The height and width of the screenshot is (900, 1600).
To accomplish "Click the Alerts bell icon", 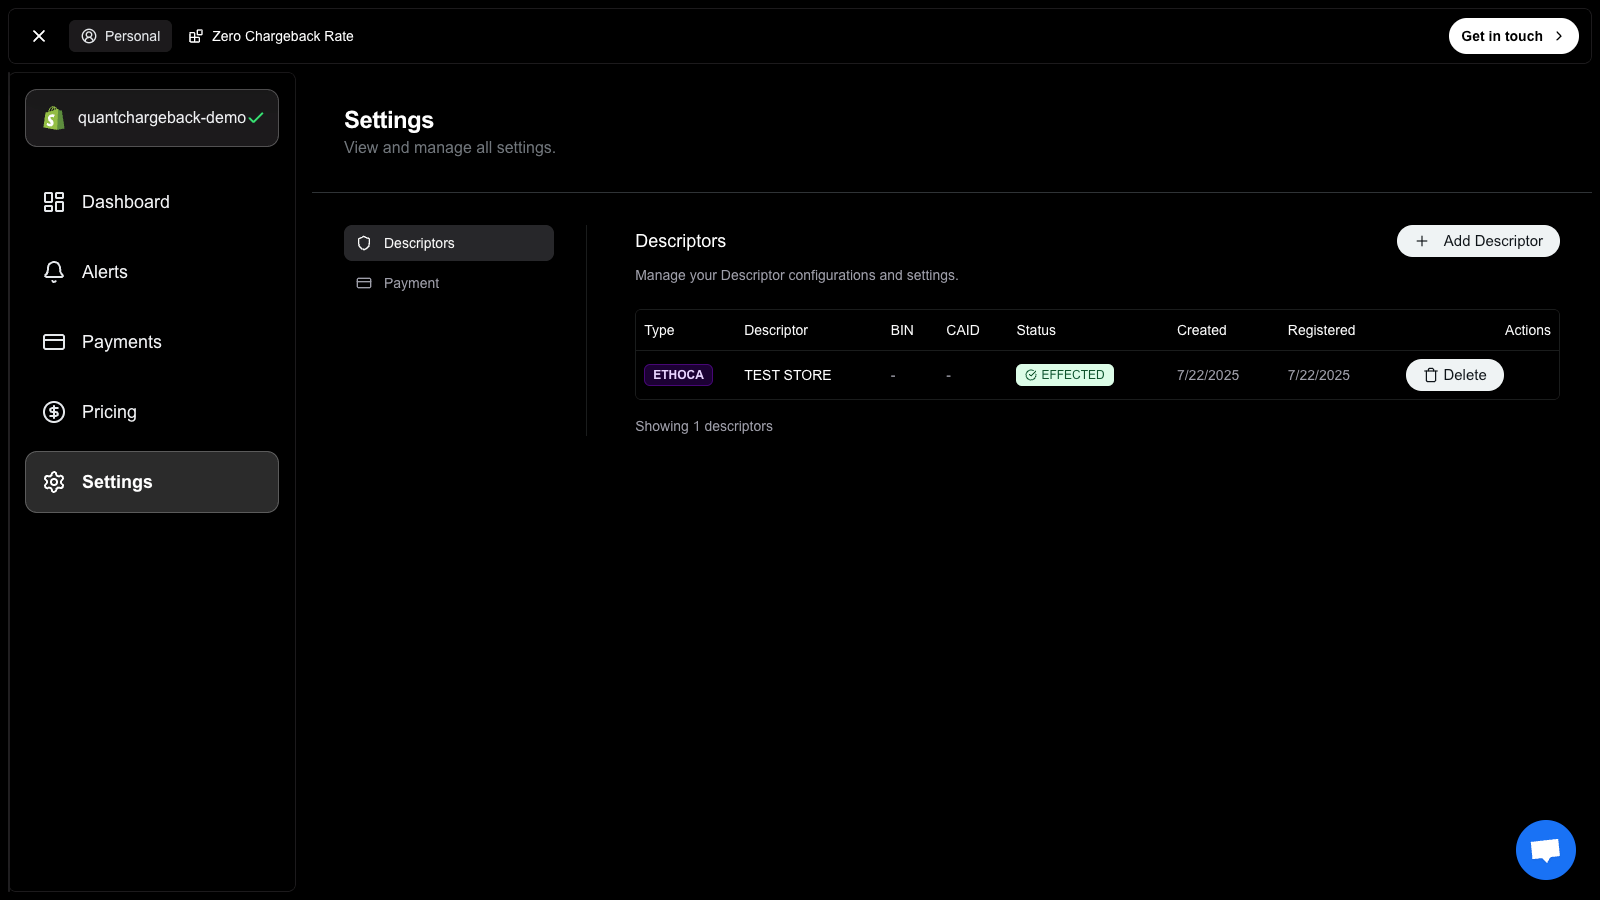I will click(54, 272).
